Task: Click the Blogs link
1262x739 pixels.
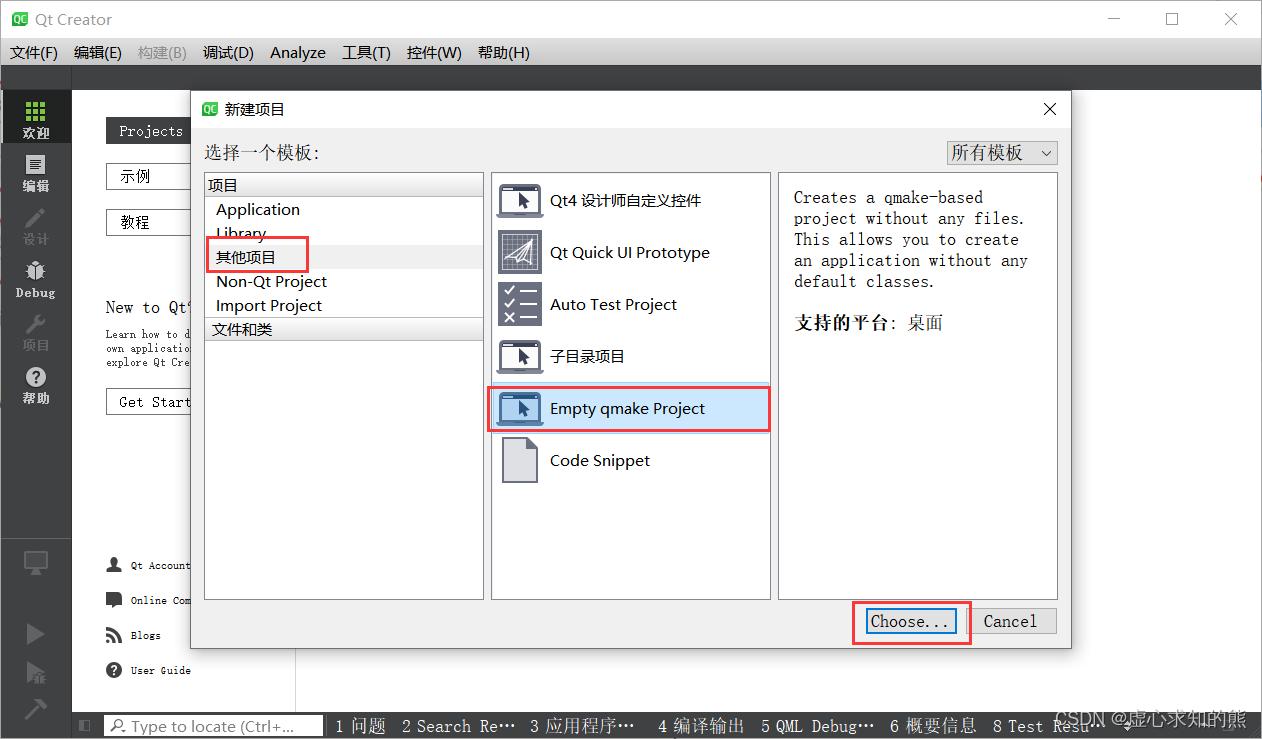Action: (x=145, y=635)
